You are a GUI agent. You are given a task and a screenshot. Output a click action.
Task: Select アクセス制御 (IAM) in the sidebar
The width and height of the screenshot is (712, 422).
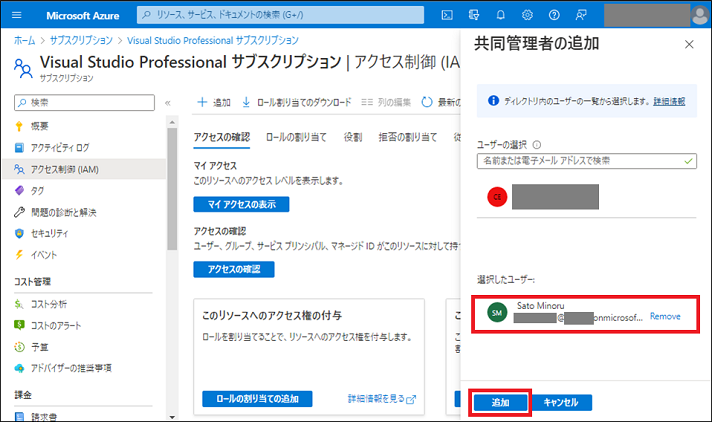[x=84, y=169]
